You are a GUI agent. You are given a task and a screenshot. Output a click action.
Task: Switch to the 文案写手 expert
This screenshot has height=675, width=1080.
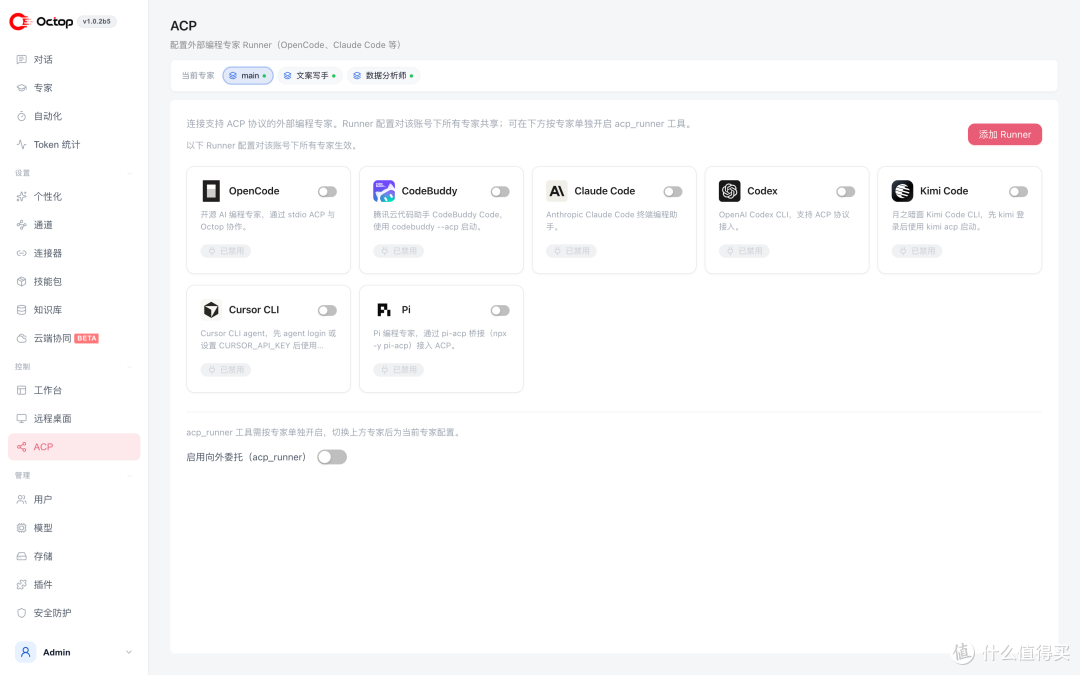point(310,76)
